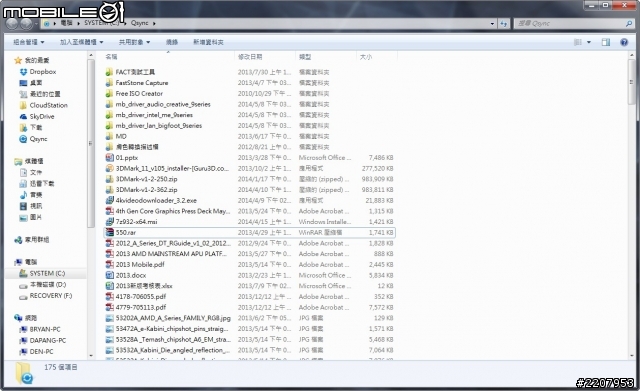640x391 pixels.
Task: Click the file list vertical scrollbar thumb
Action: [632, 82]
